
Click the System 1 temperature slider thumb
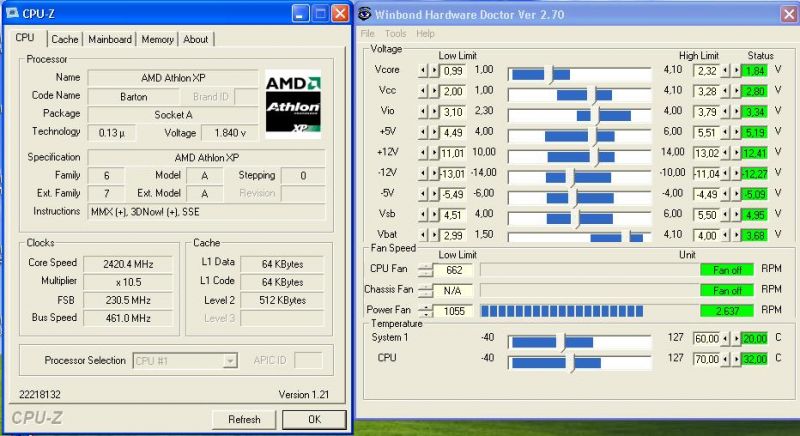563,342
